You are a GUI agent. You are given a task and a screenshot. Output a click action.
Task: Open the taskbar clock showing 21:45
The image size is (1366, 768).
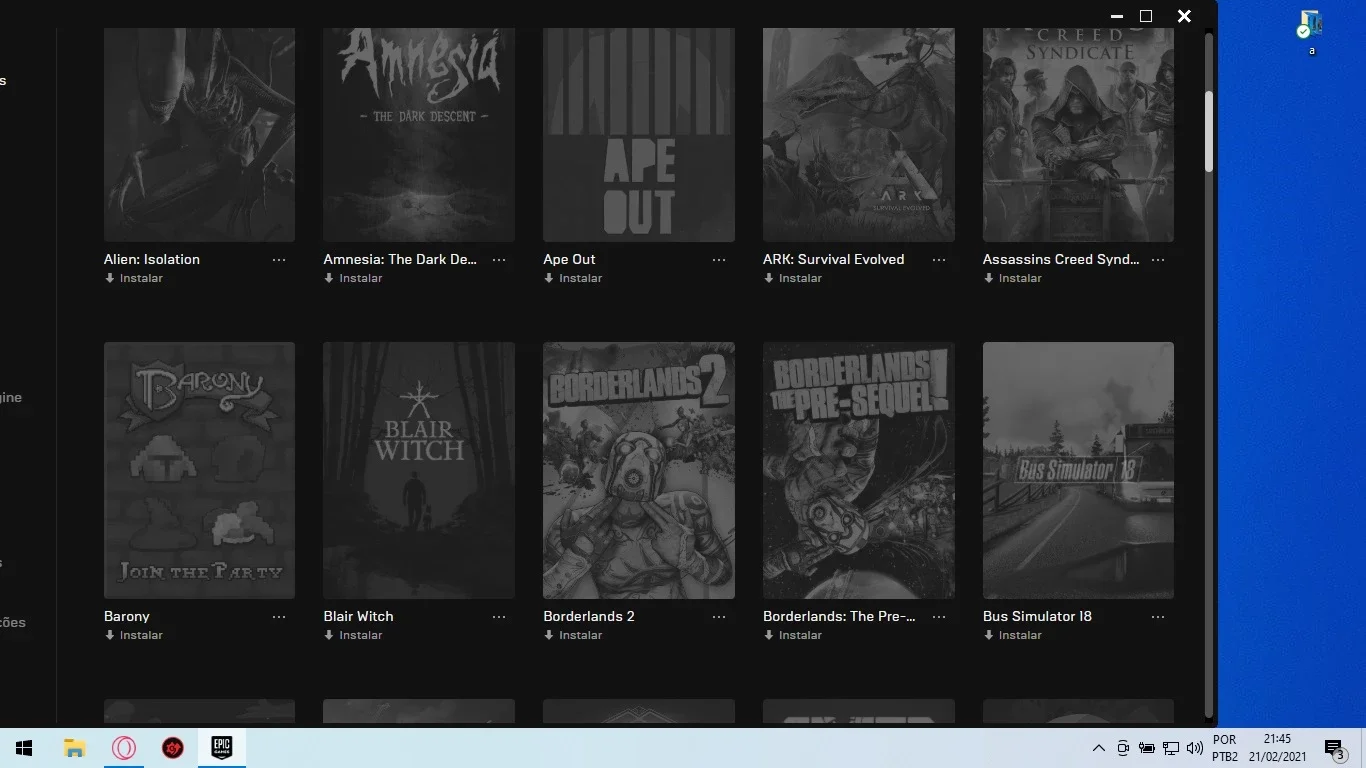[x=1277, y=748]
